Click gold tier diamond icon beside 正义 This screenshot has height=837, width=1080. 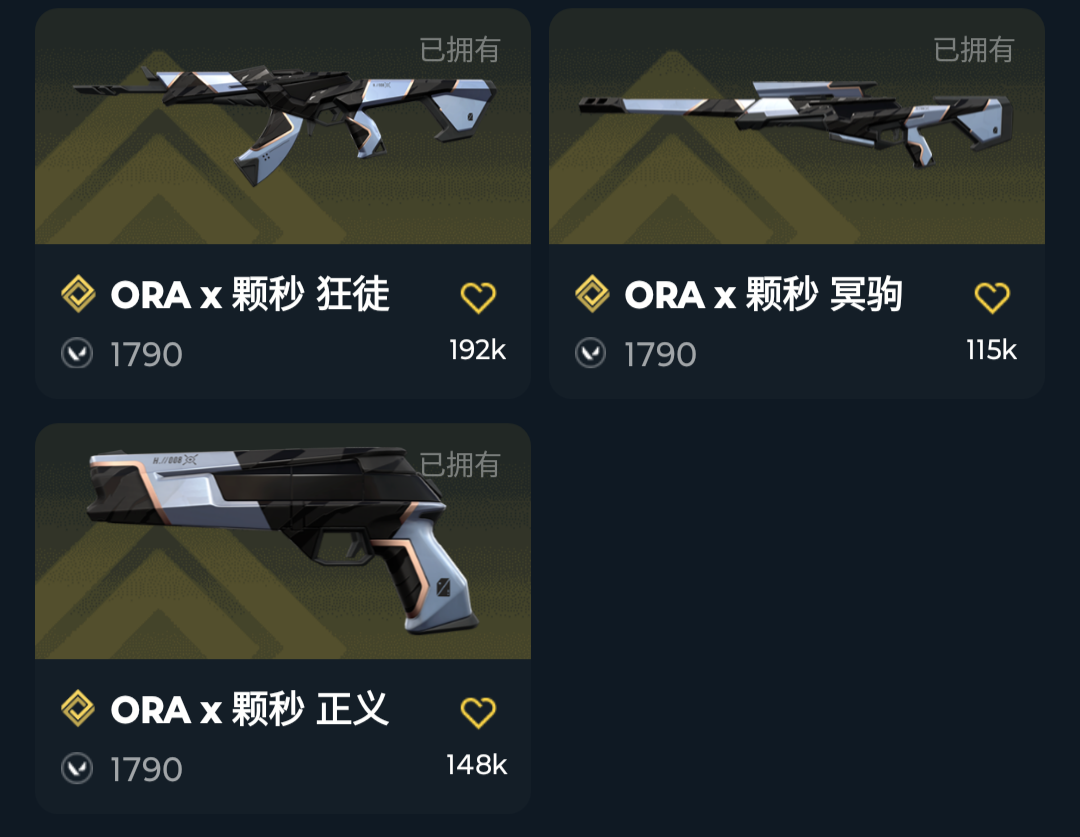point(79,709)
